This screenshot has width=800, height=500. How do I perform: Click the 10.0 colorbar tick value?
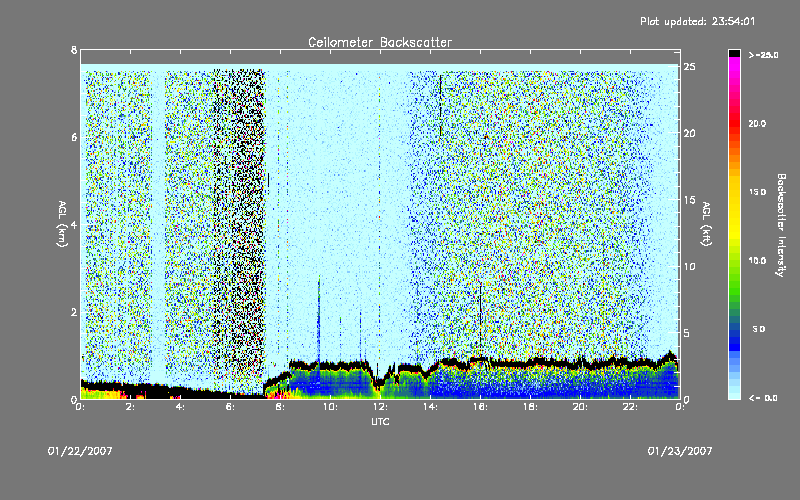(x=757, y=261)
